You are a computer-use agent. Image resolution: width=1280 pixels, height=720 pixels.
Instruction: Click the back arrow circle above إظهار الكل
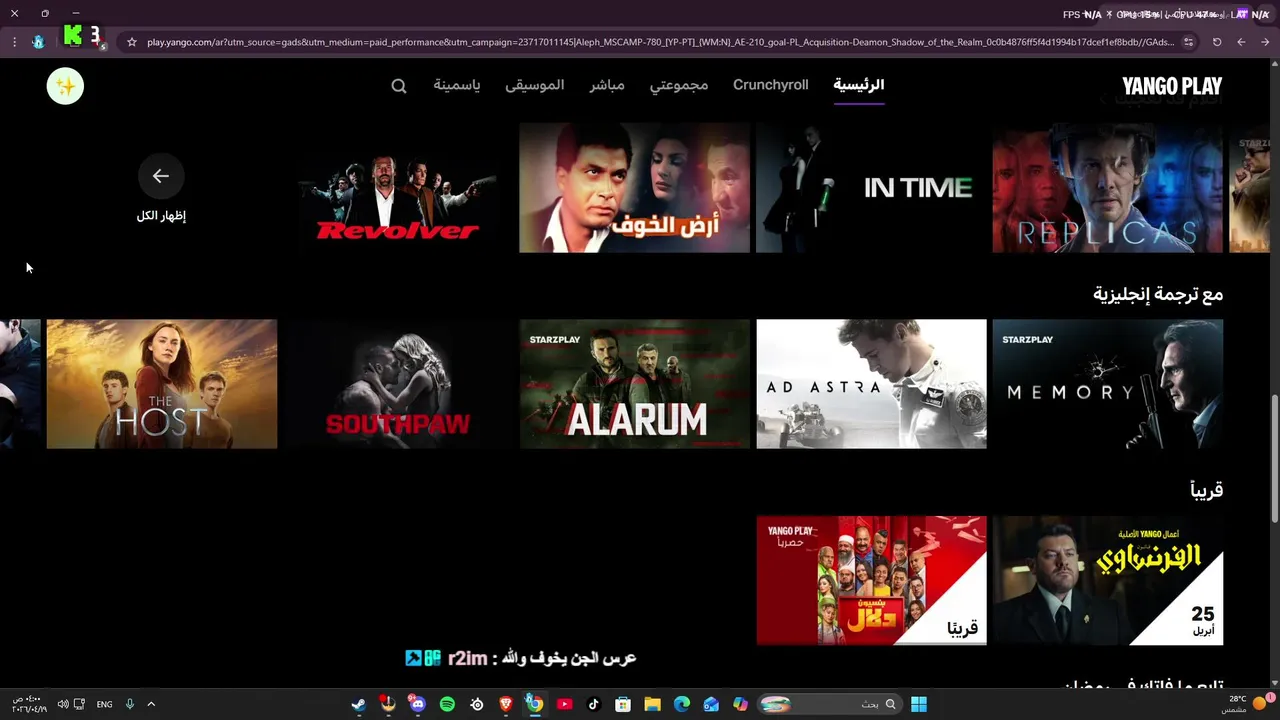(161, 176)
